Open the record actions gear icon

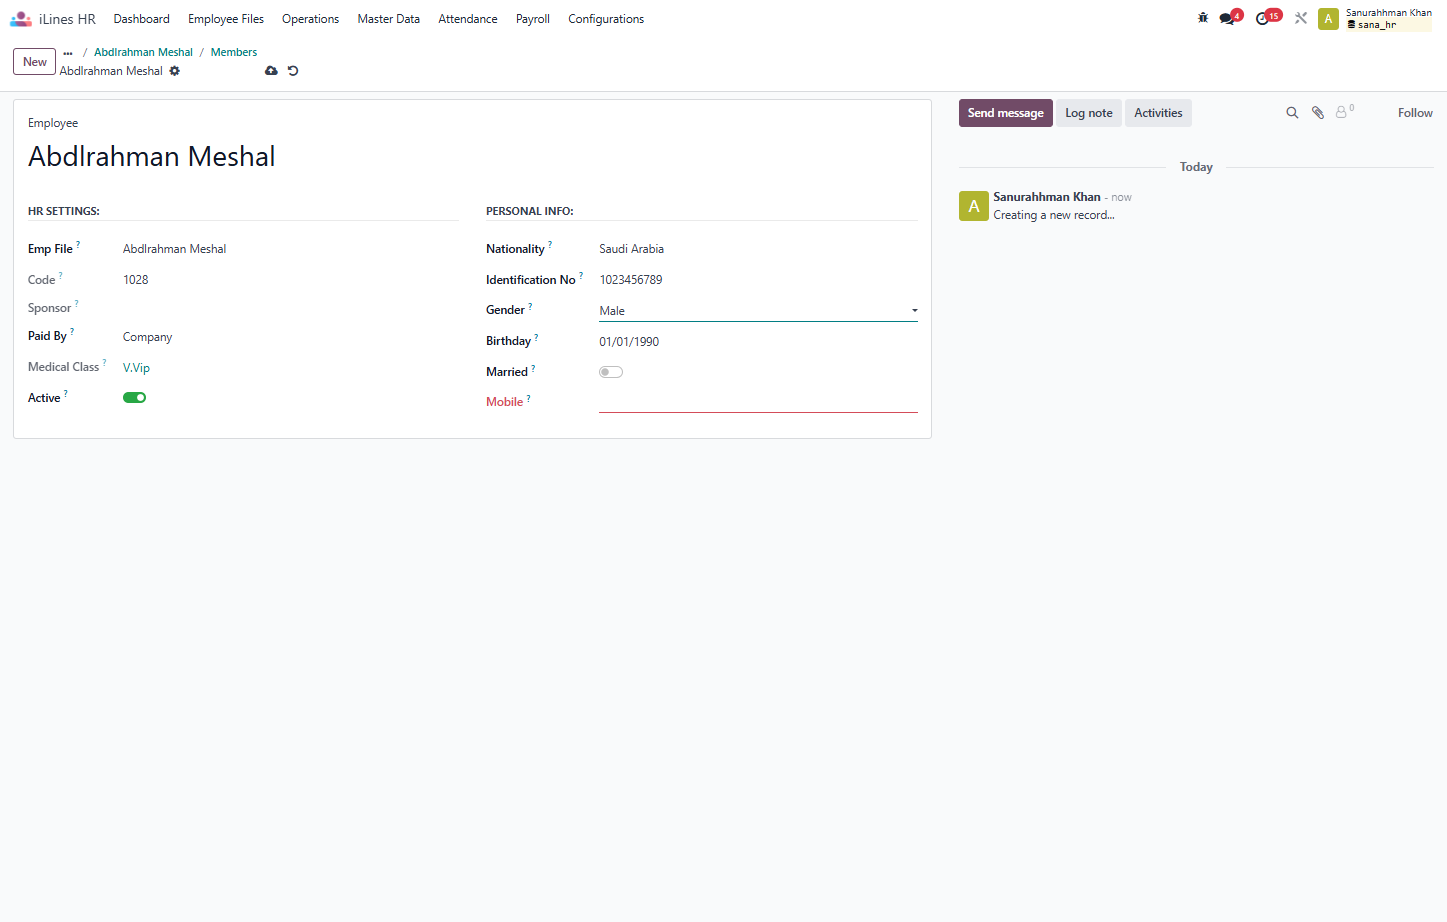coord(175,71)
